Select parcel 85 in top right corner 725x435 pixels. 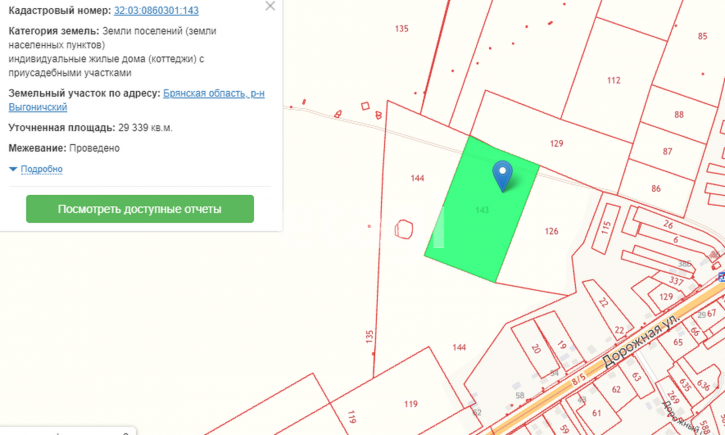point(702,36)
